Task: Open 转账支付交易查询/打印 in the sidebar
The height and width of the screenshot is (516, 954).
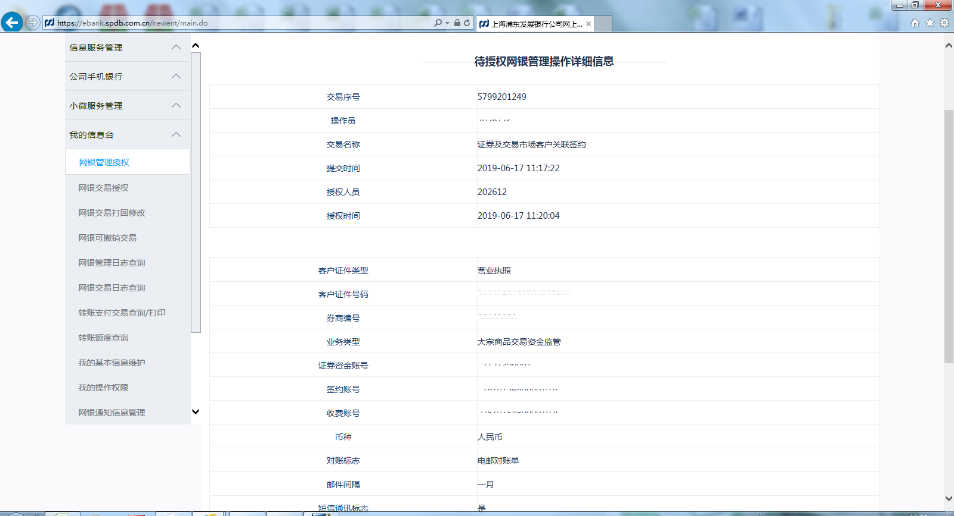Action: [122, 312]
